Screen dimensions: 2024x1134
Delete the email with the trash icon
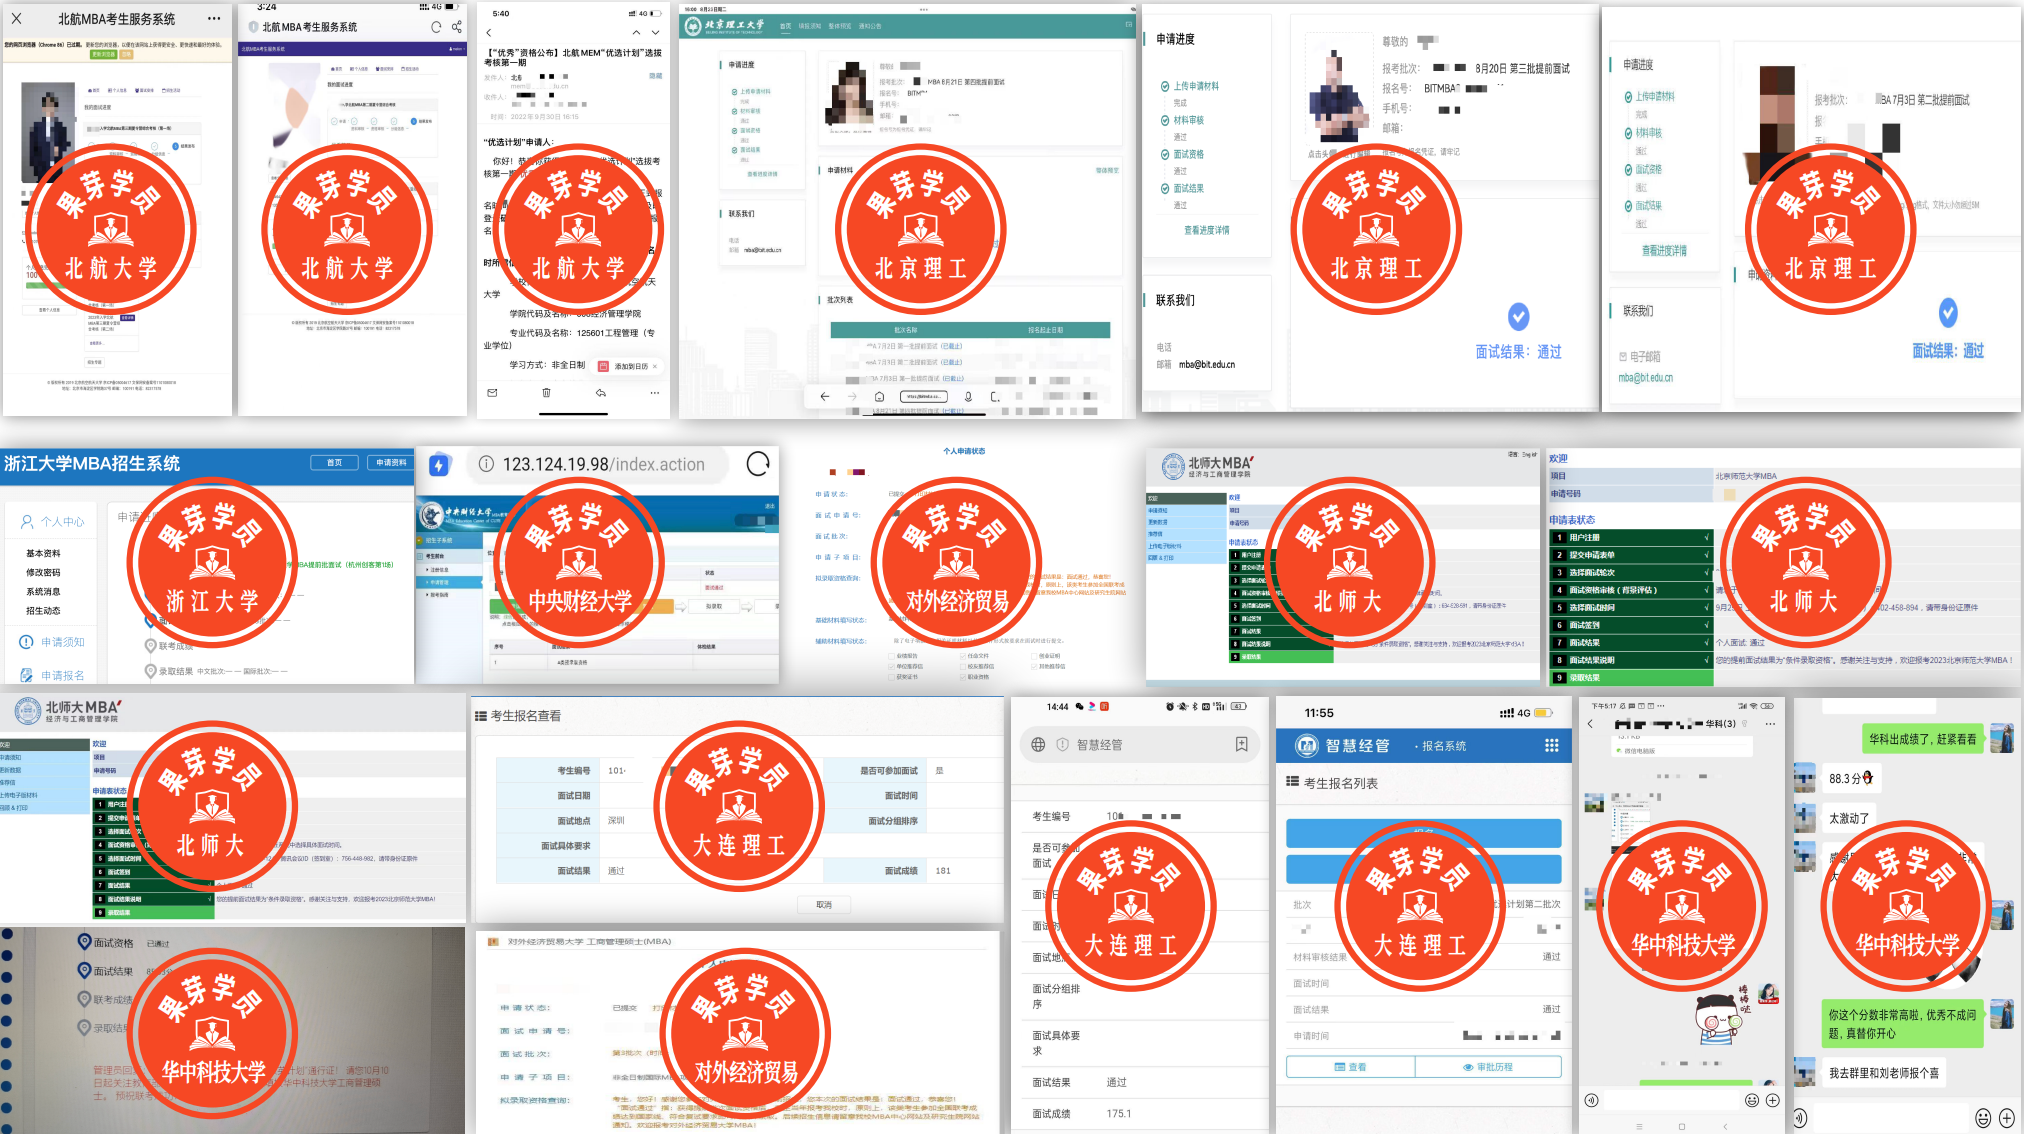546,393
